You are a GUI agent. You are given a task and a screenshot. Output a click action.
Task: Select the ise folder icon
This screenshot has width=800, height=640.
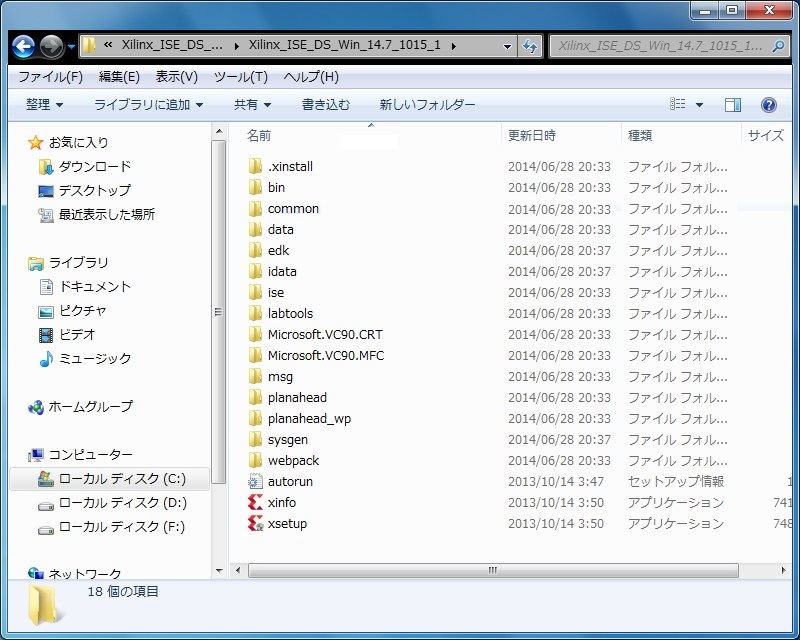255,292
